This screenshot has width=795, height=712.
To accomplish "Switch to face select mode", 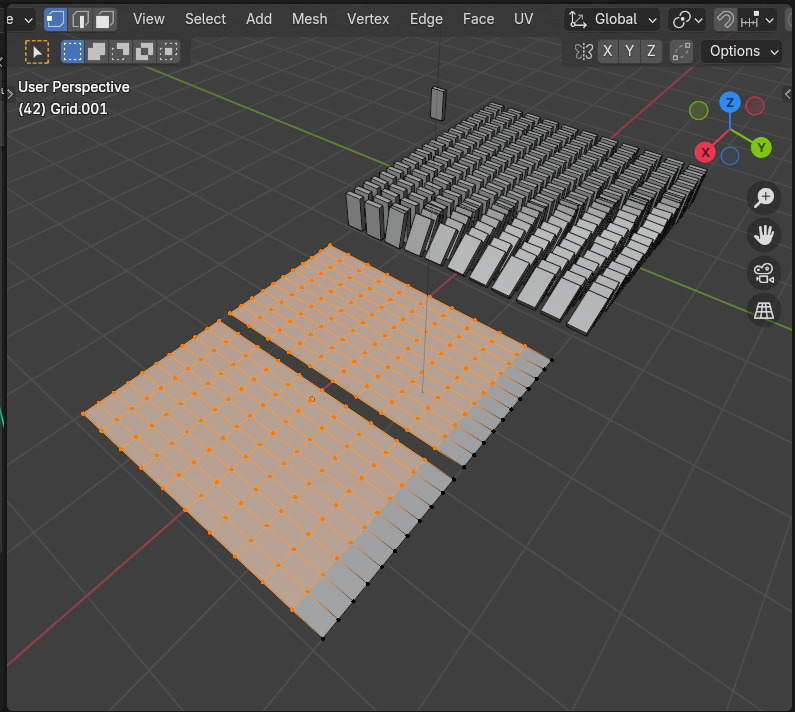I will pyautogui.click(x=104, y=19).
